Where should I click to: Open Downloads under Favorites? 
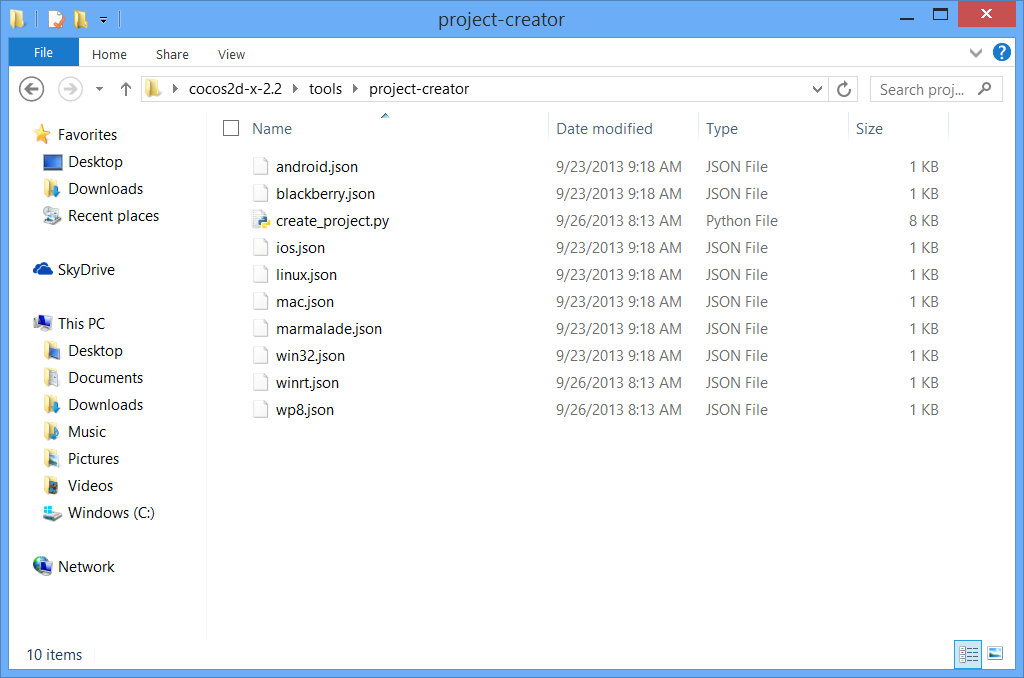pos(105,189)
